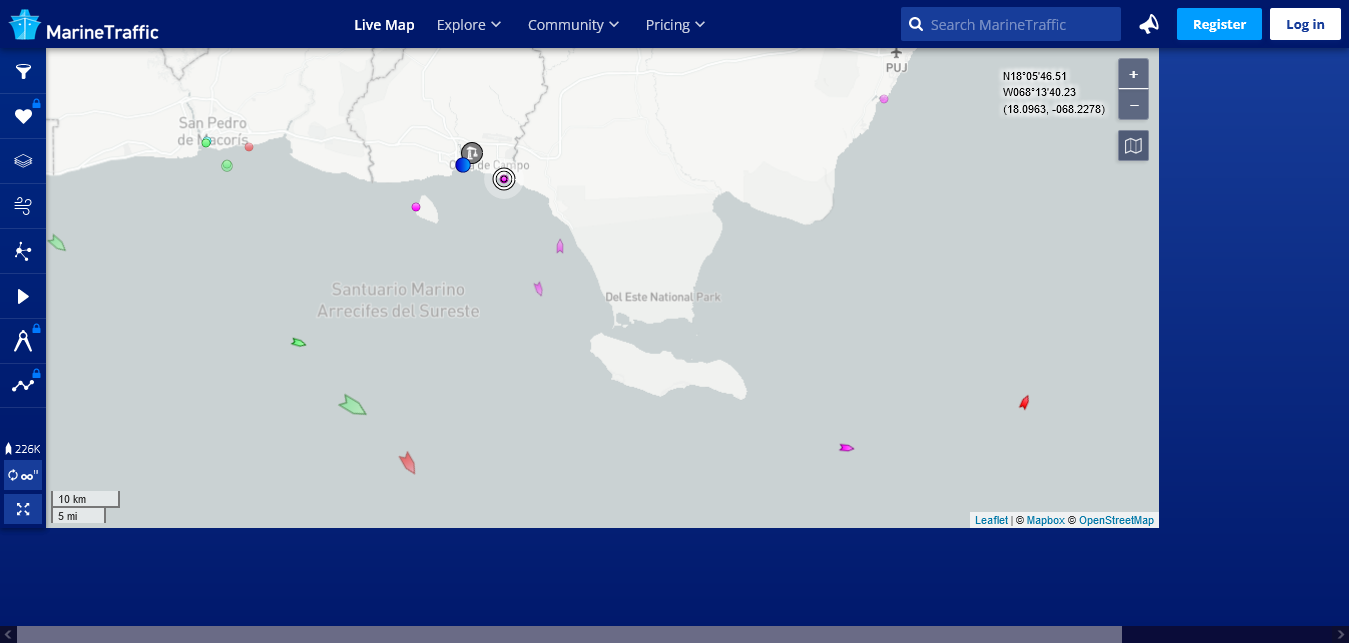Select the magenta vessel south of the island
The image size is (1349, 643).
tap(846, 448)
